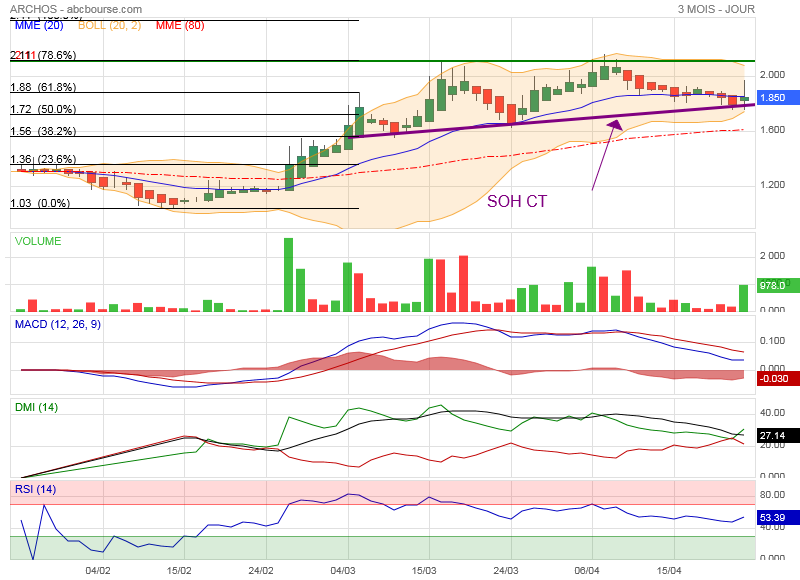
Task: Click the DMI (14) panel label
Action: [36, 407]
